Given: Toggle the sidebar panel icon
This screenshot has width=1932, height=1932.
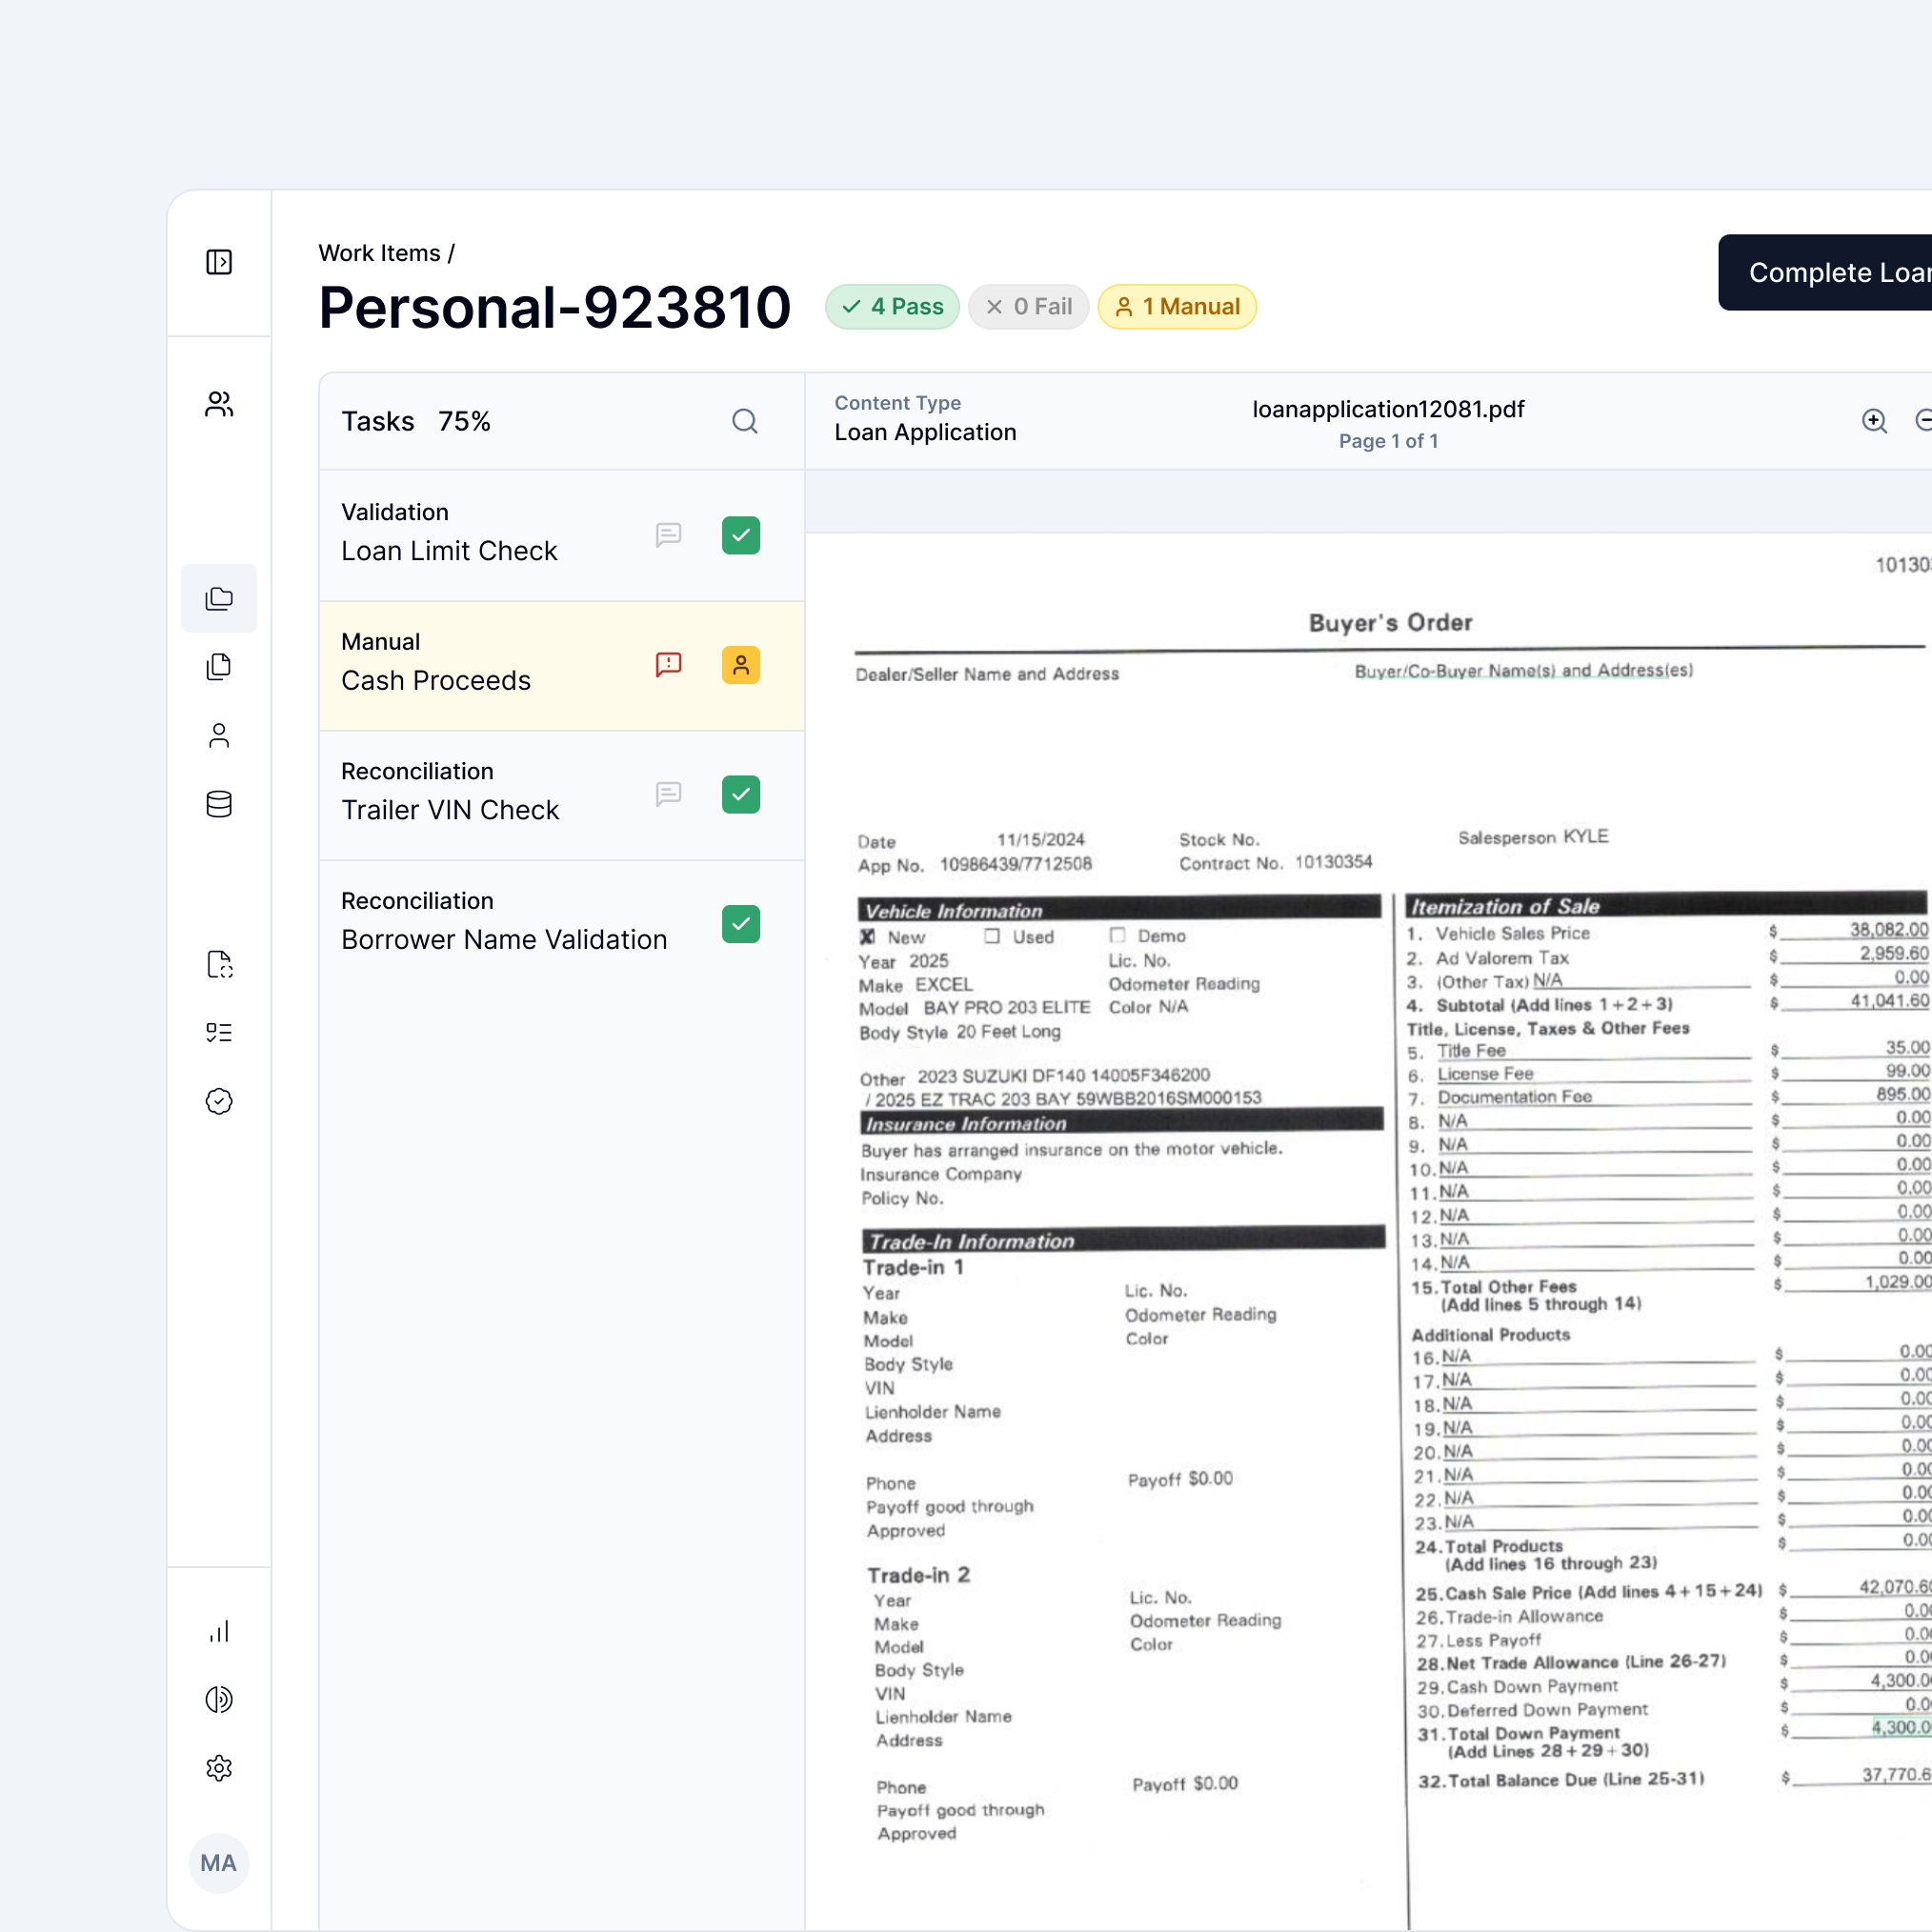Looking at the screenshot, I should coord(219,262).
